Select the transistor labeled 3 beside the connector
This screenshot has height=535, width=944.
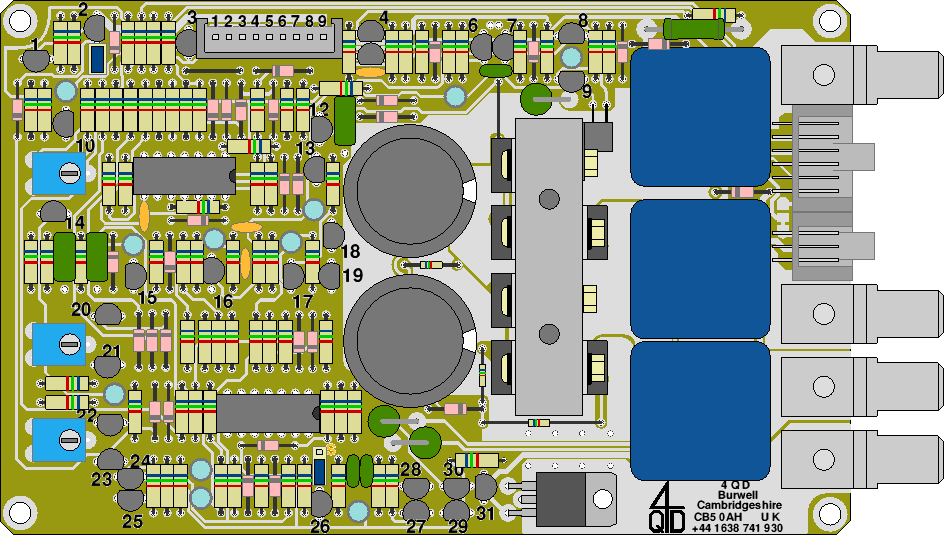[188, 42]
